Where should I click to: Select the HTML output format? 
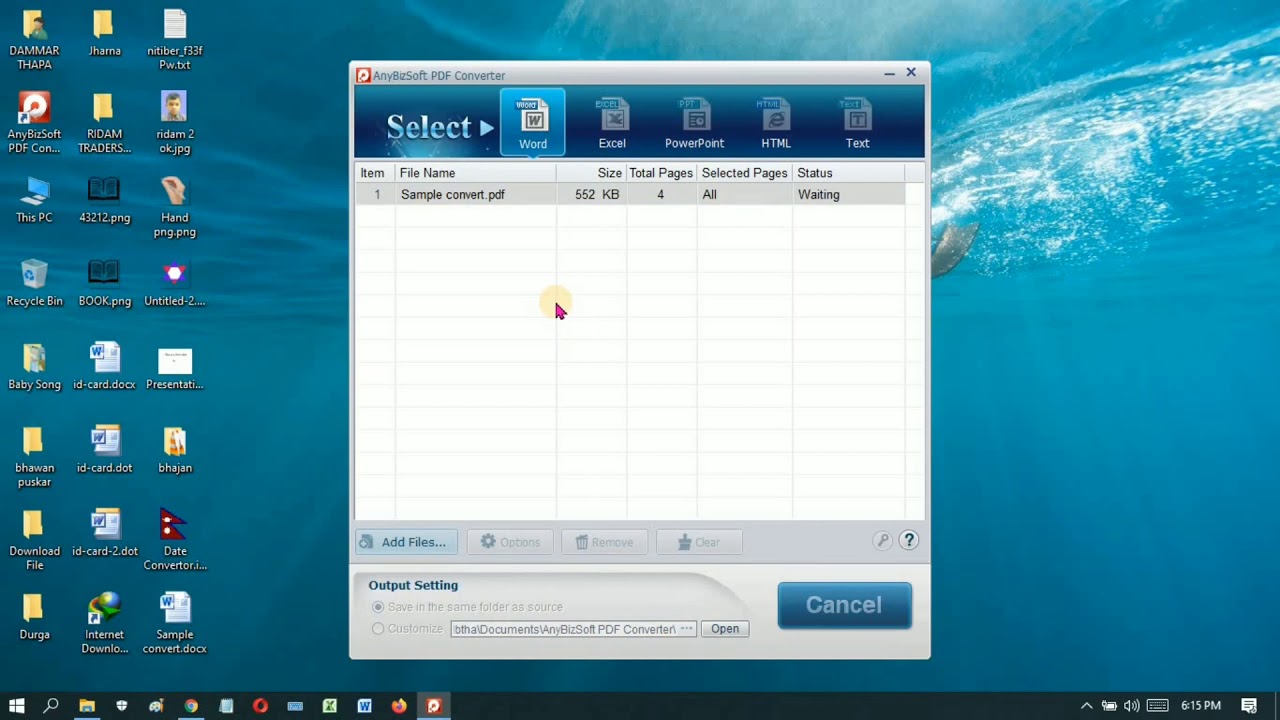coord(776,123)
